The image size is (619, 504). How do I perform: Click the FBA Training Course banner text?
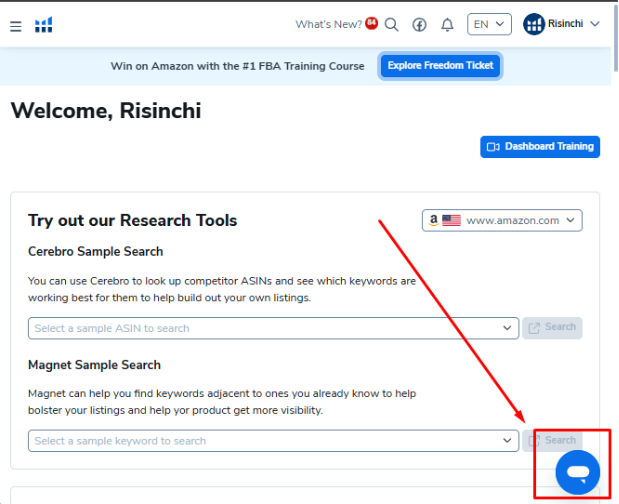pos(237,67)
